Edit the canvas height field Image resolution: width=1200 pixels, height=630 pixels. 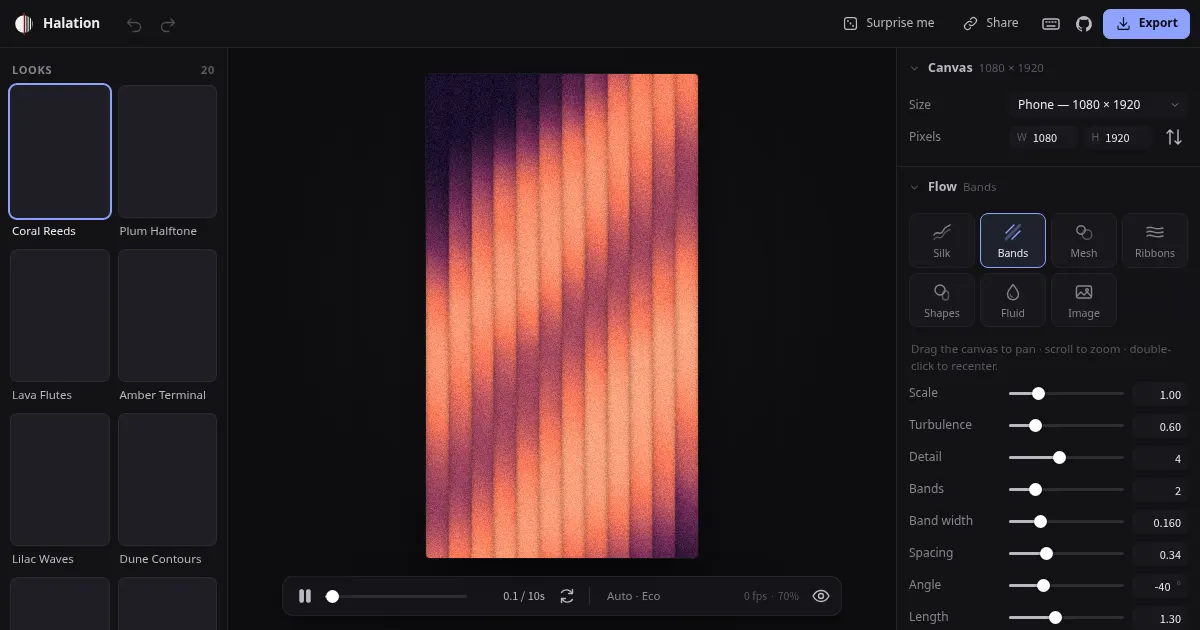click(x=1118, y=138)
